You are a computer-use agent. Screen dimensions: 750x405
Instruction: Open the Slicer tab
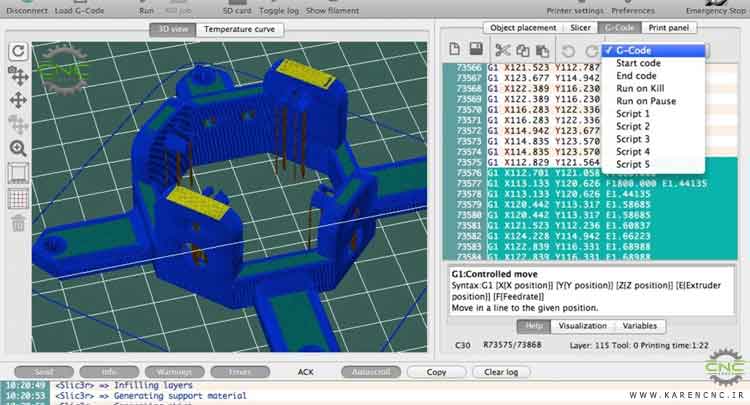580,28
